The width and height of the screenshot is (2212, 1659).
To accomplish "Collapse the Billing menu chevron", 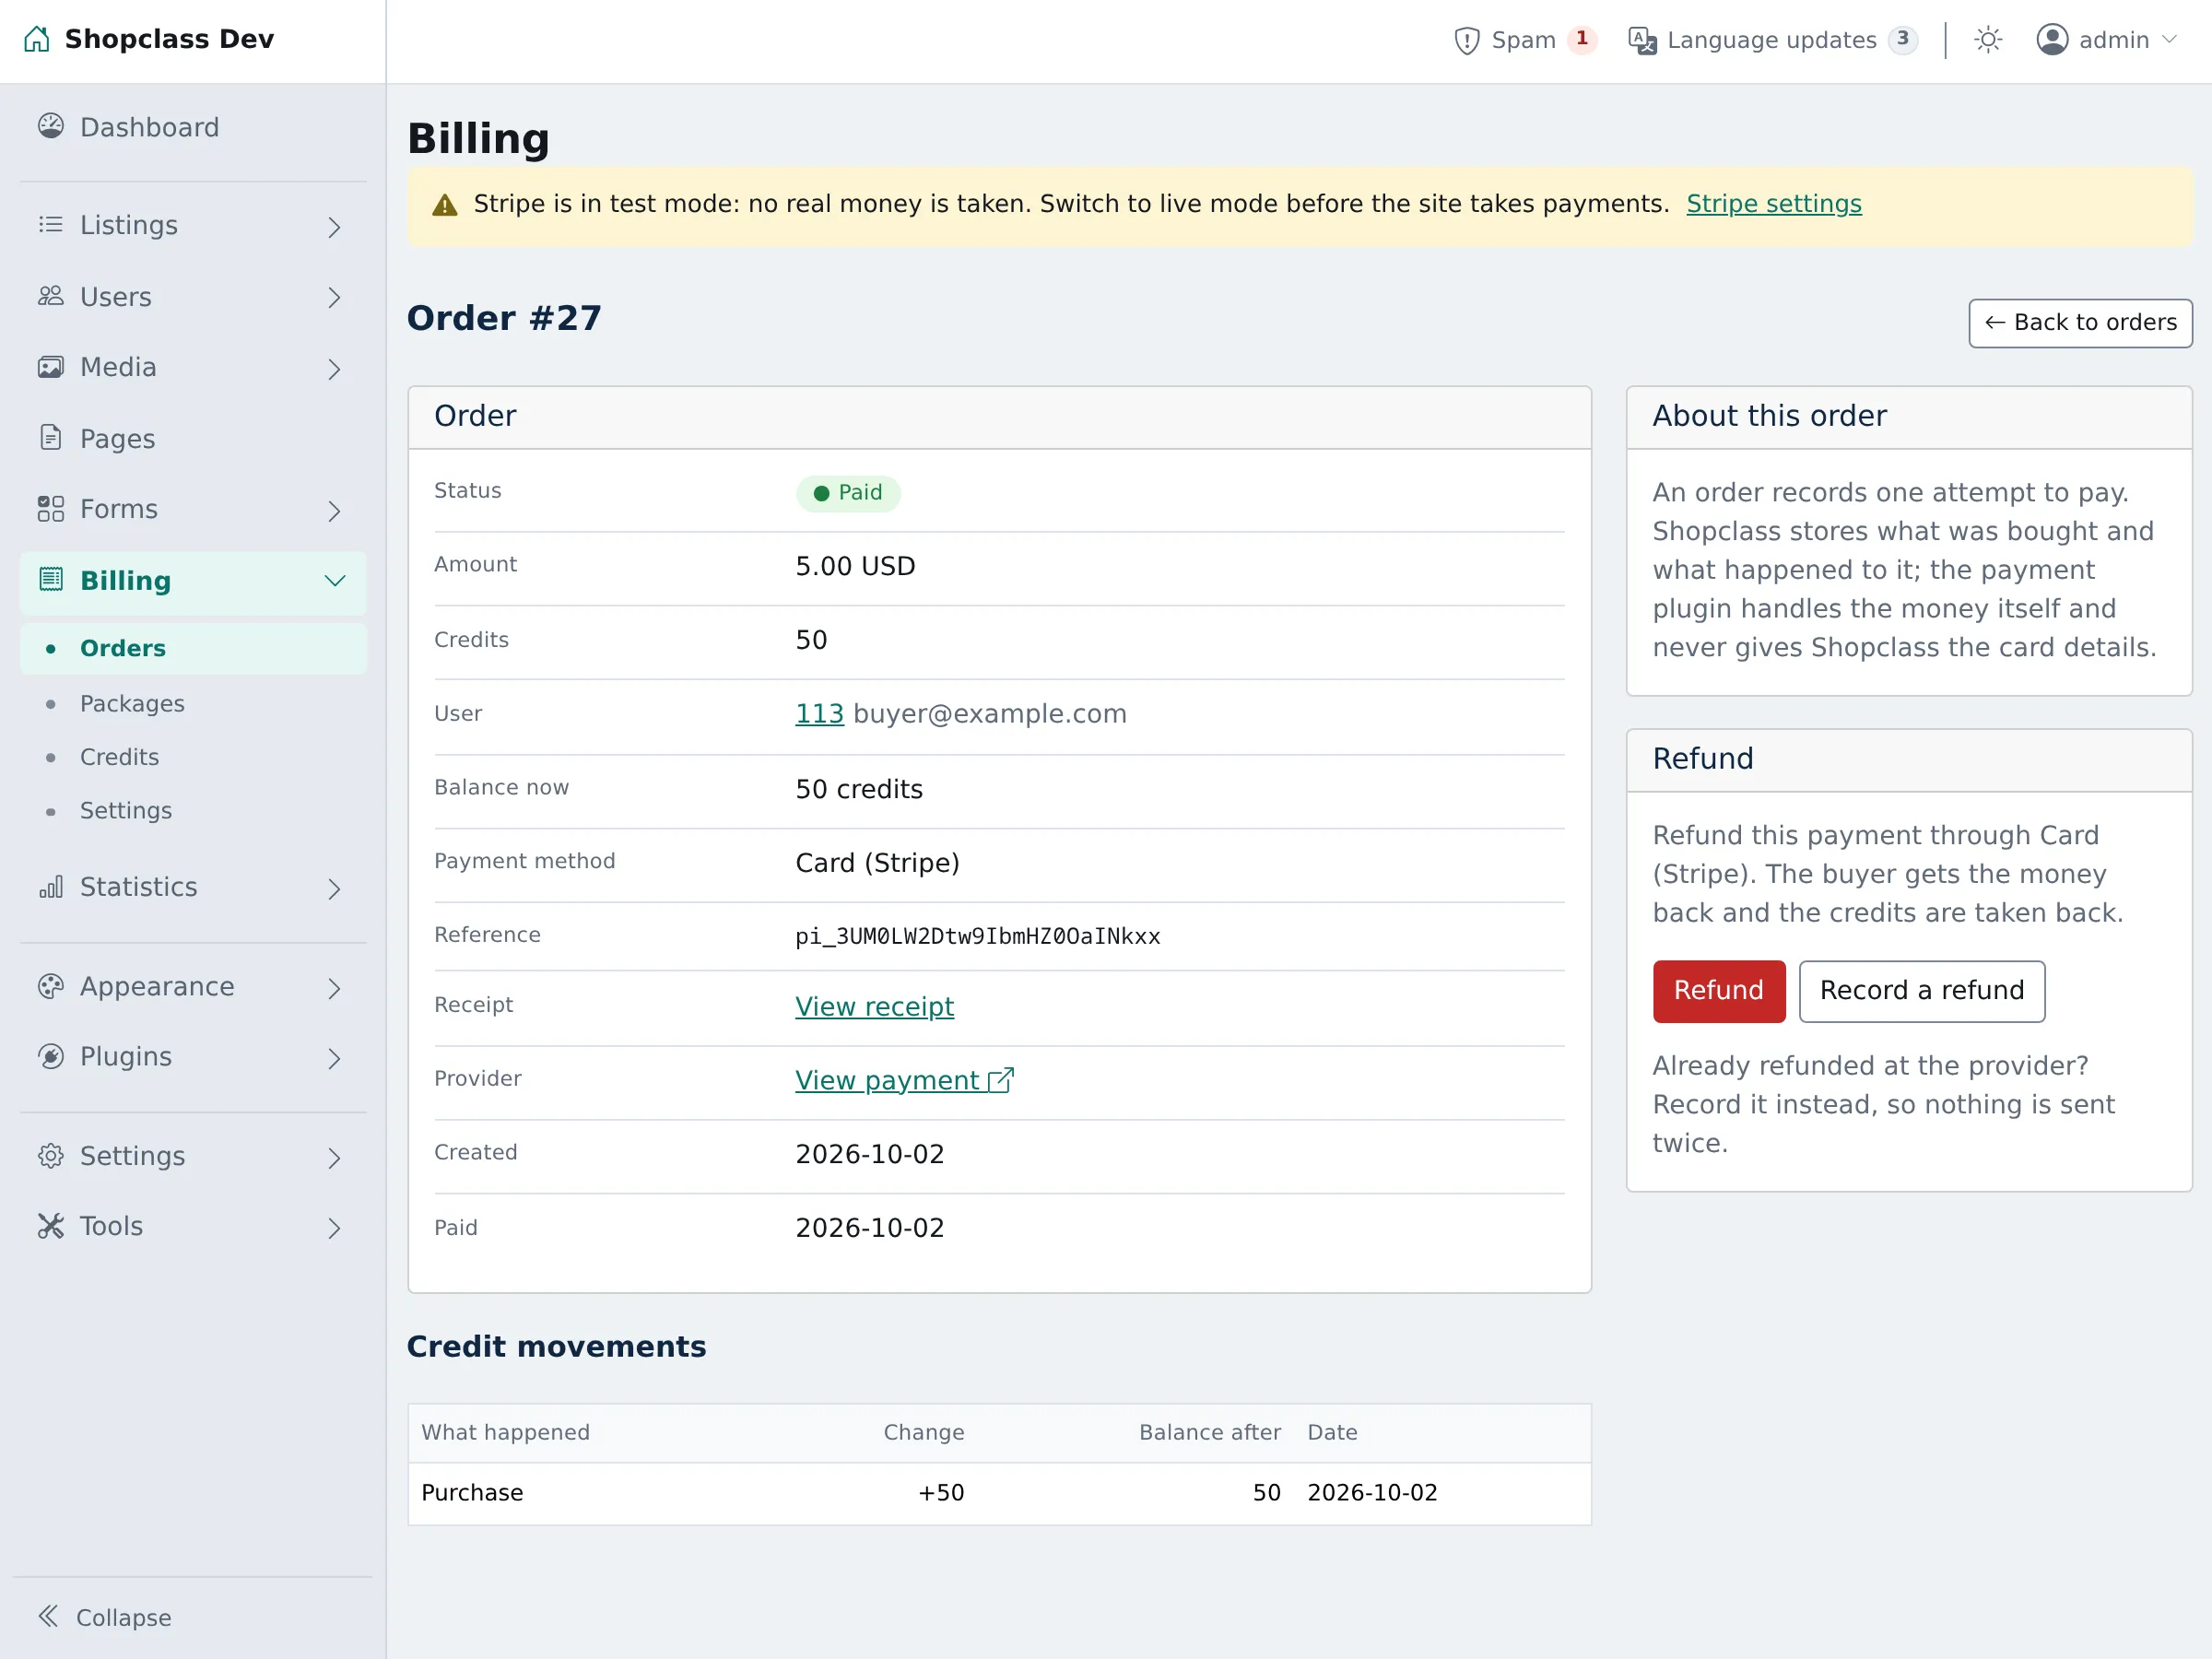I will pos(335,581).
